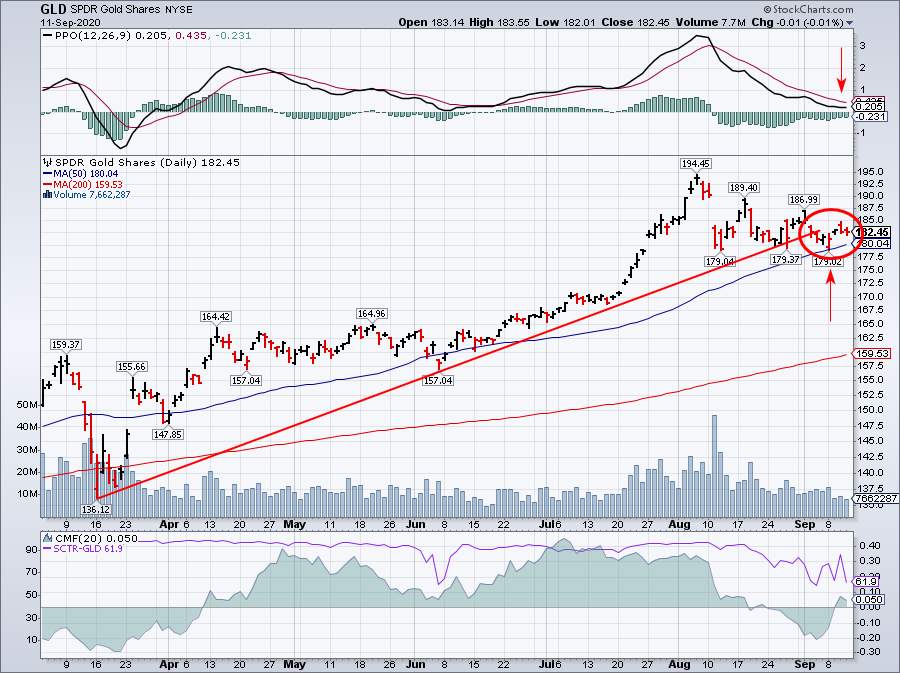Viewport: 900px width, 673px height.
Task: Select the black PPO line swatch in legend
Action: [x=48, y=36]
